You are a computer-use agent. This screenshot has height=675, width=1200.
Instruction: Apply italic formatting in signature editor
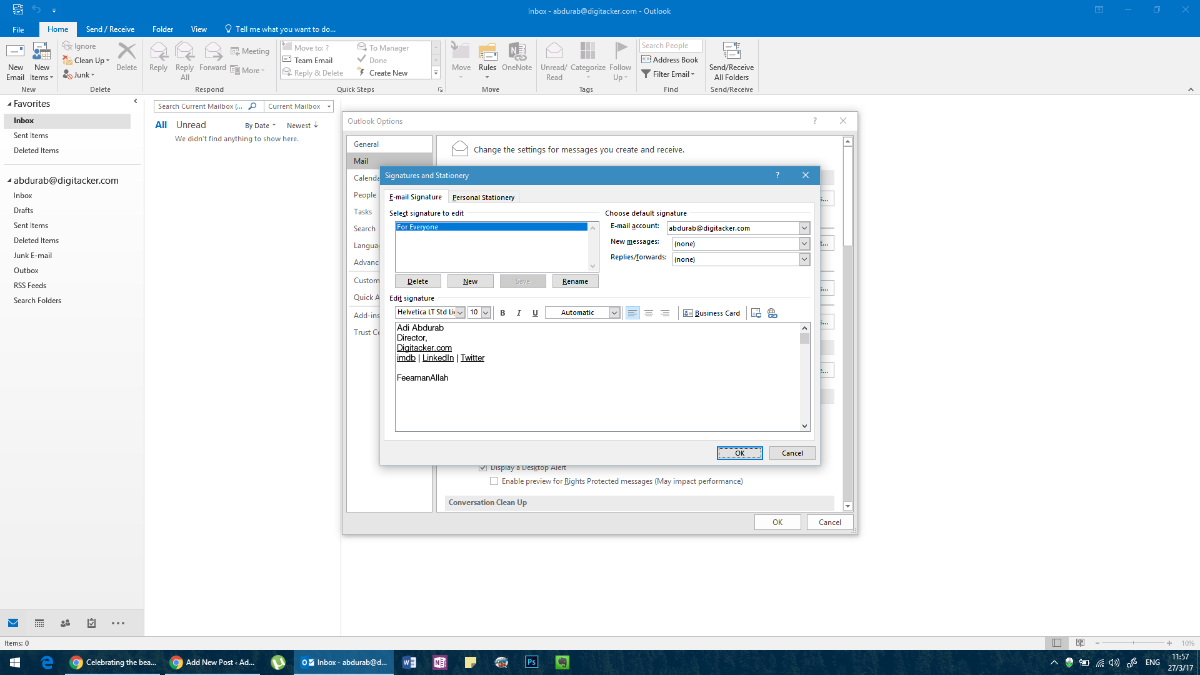point(518,313)
